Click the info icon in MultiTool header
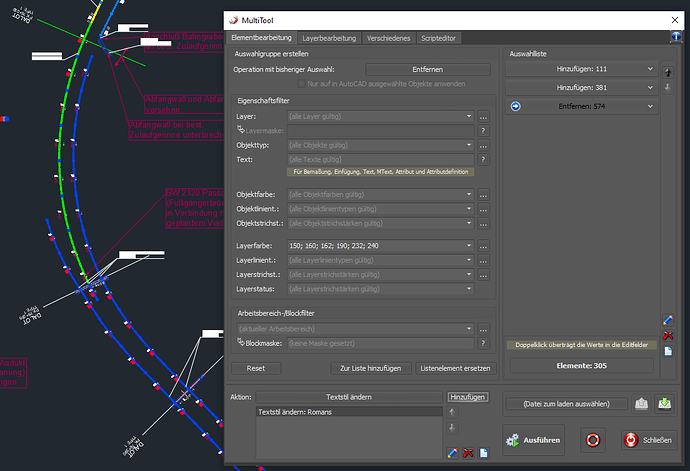 tap(677, 37)
